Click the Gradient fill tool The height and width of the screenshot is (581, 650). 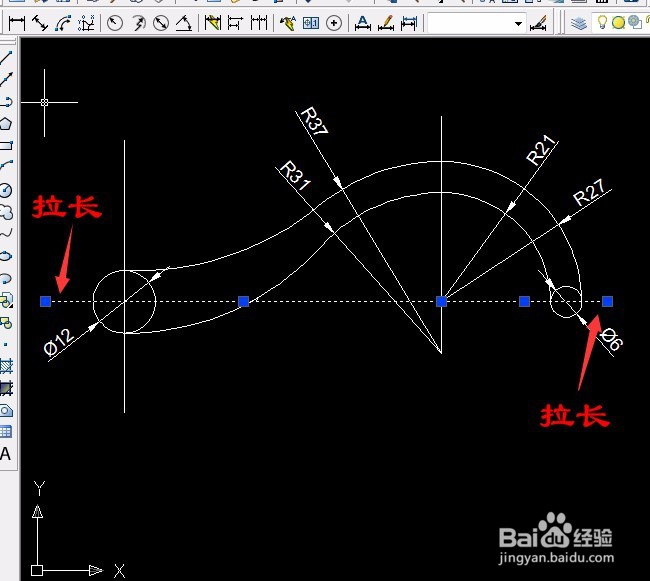tap(6, 388)
